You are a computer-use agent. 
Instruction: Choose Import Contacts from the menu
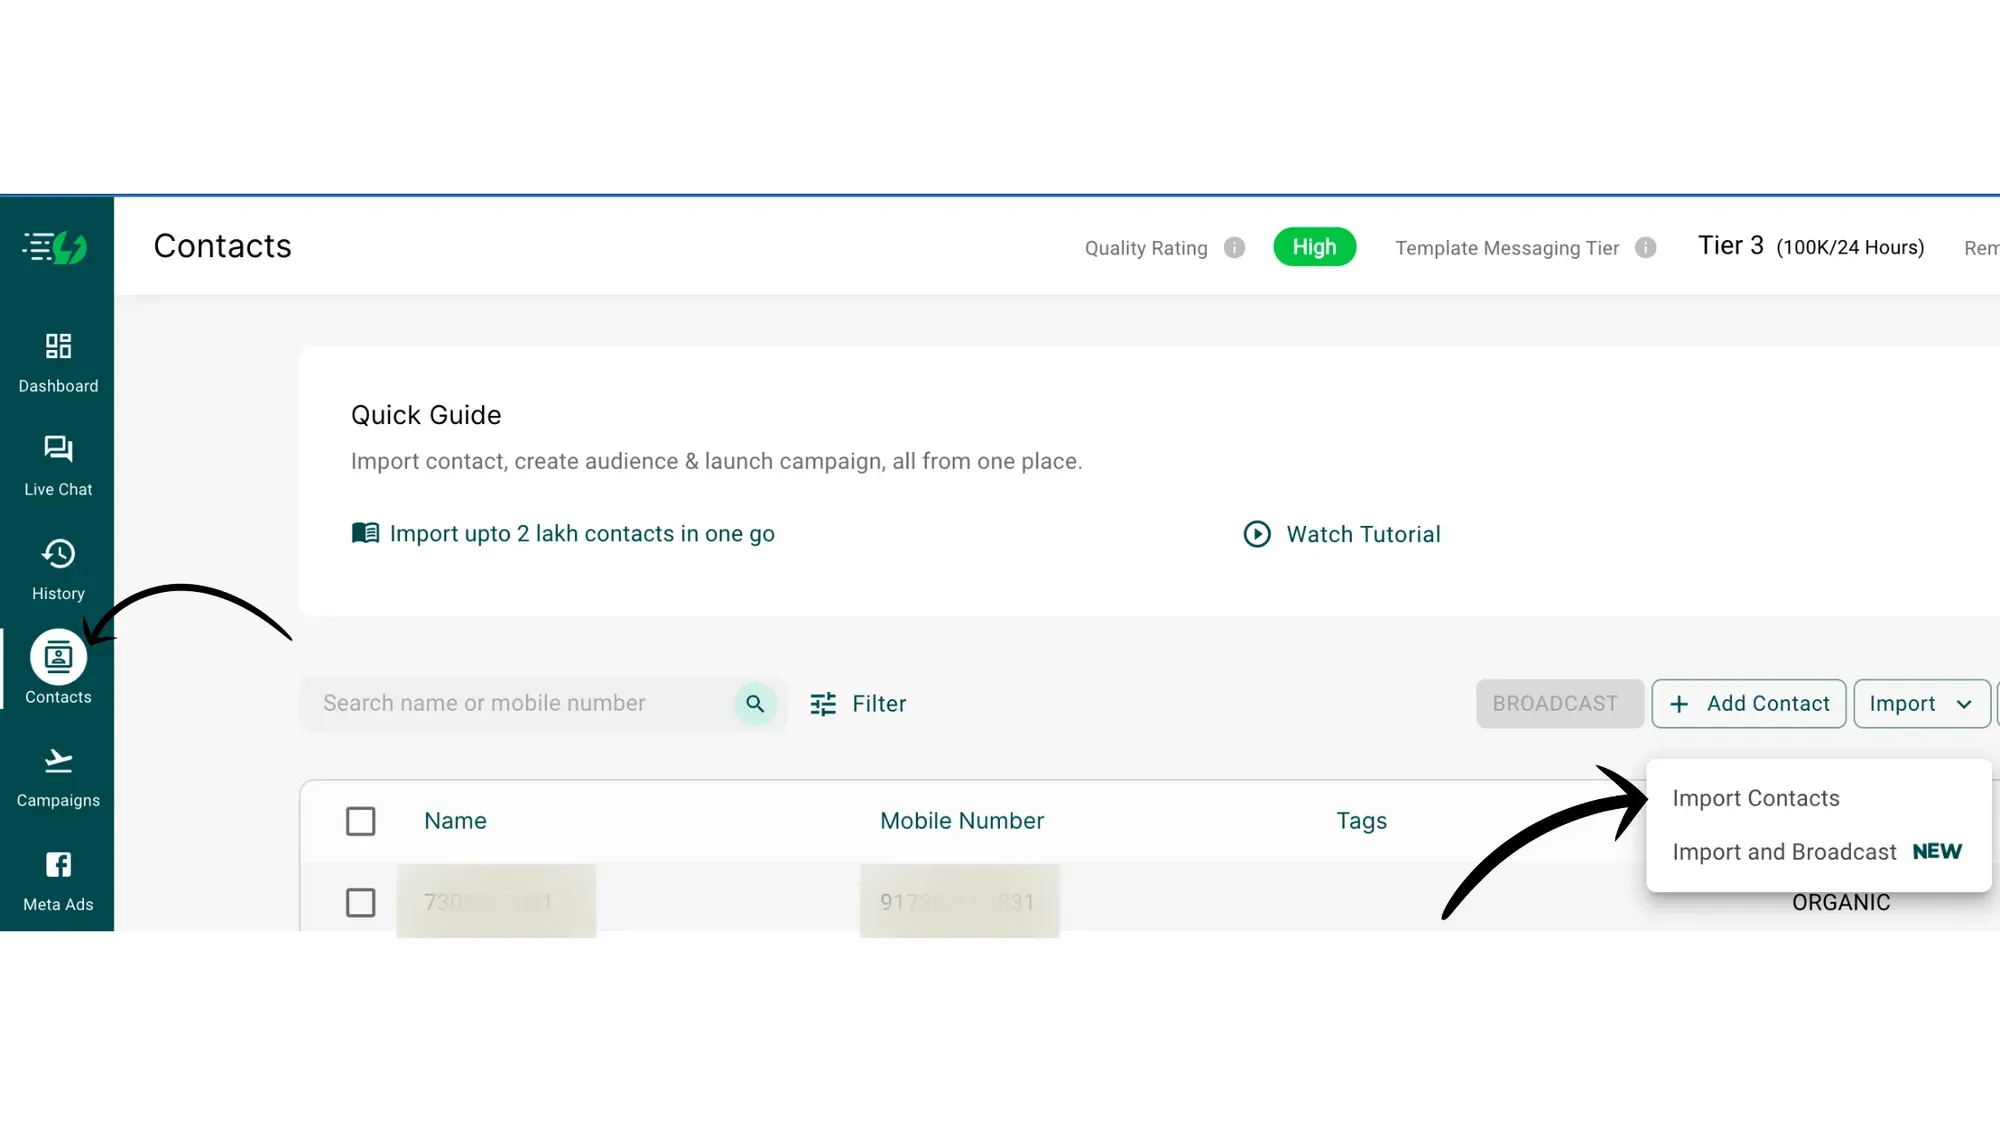click(x=1756, y=797)
